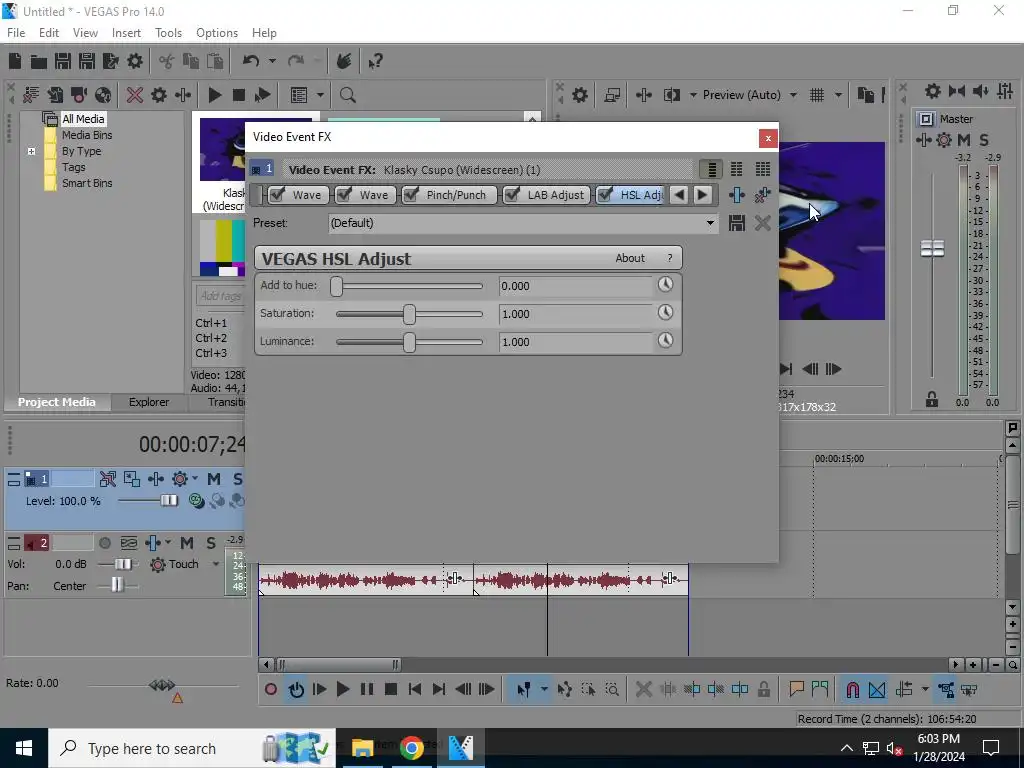The height and width of the screenshot is (768, 1024).
Task: Mute video track 1 with M button
Action: click(214, 479)
